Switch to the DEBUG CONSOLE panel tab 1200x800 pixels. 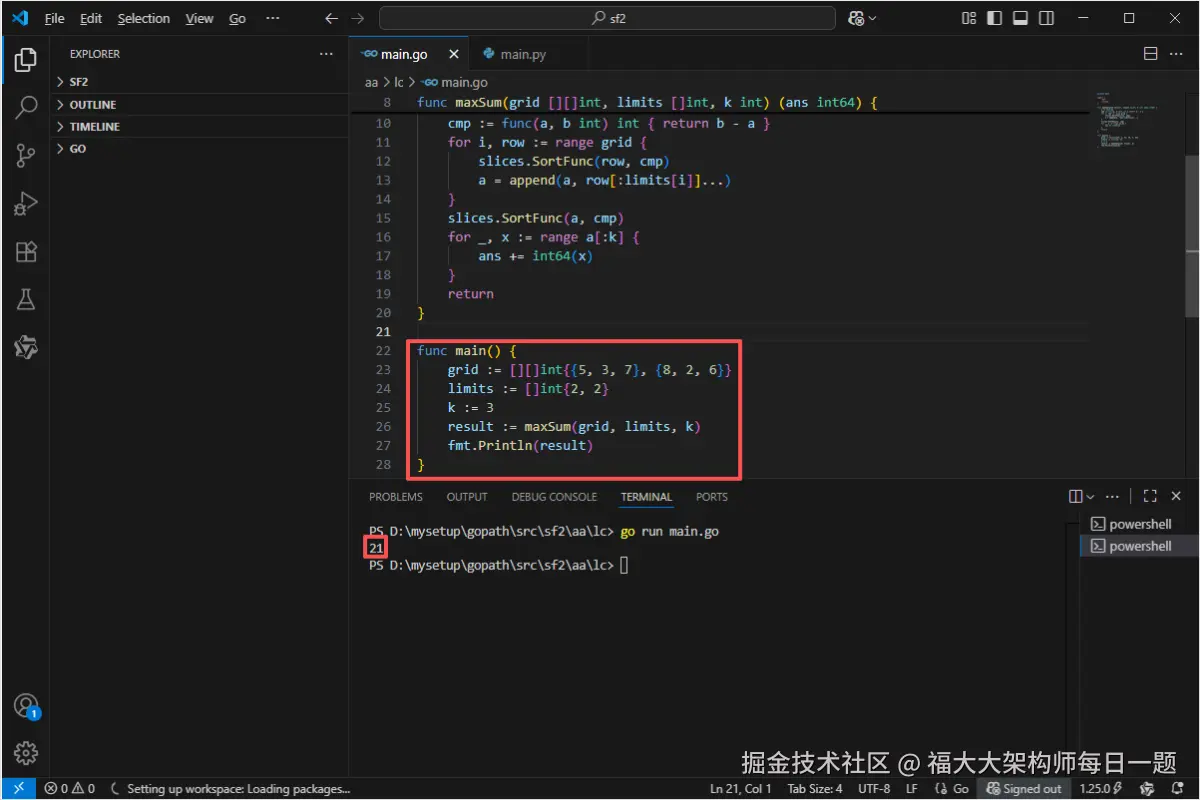point(554,497)
